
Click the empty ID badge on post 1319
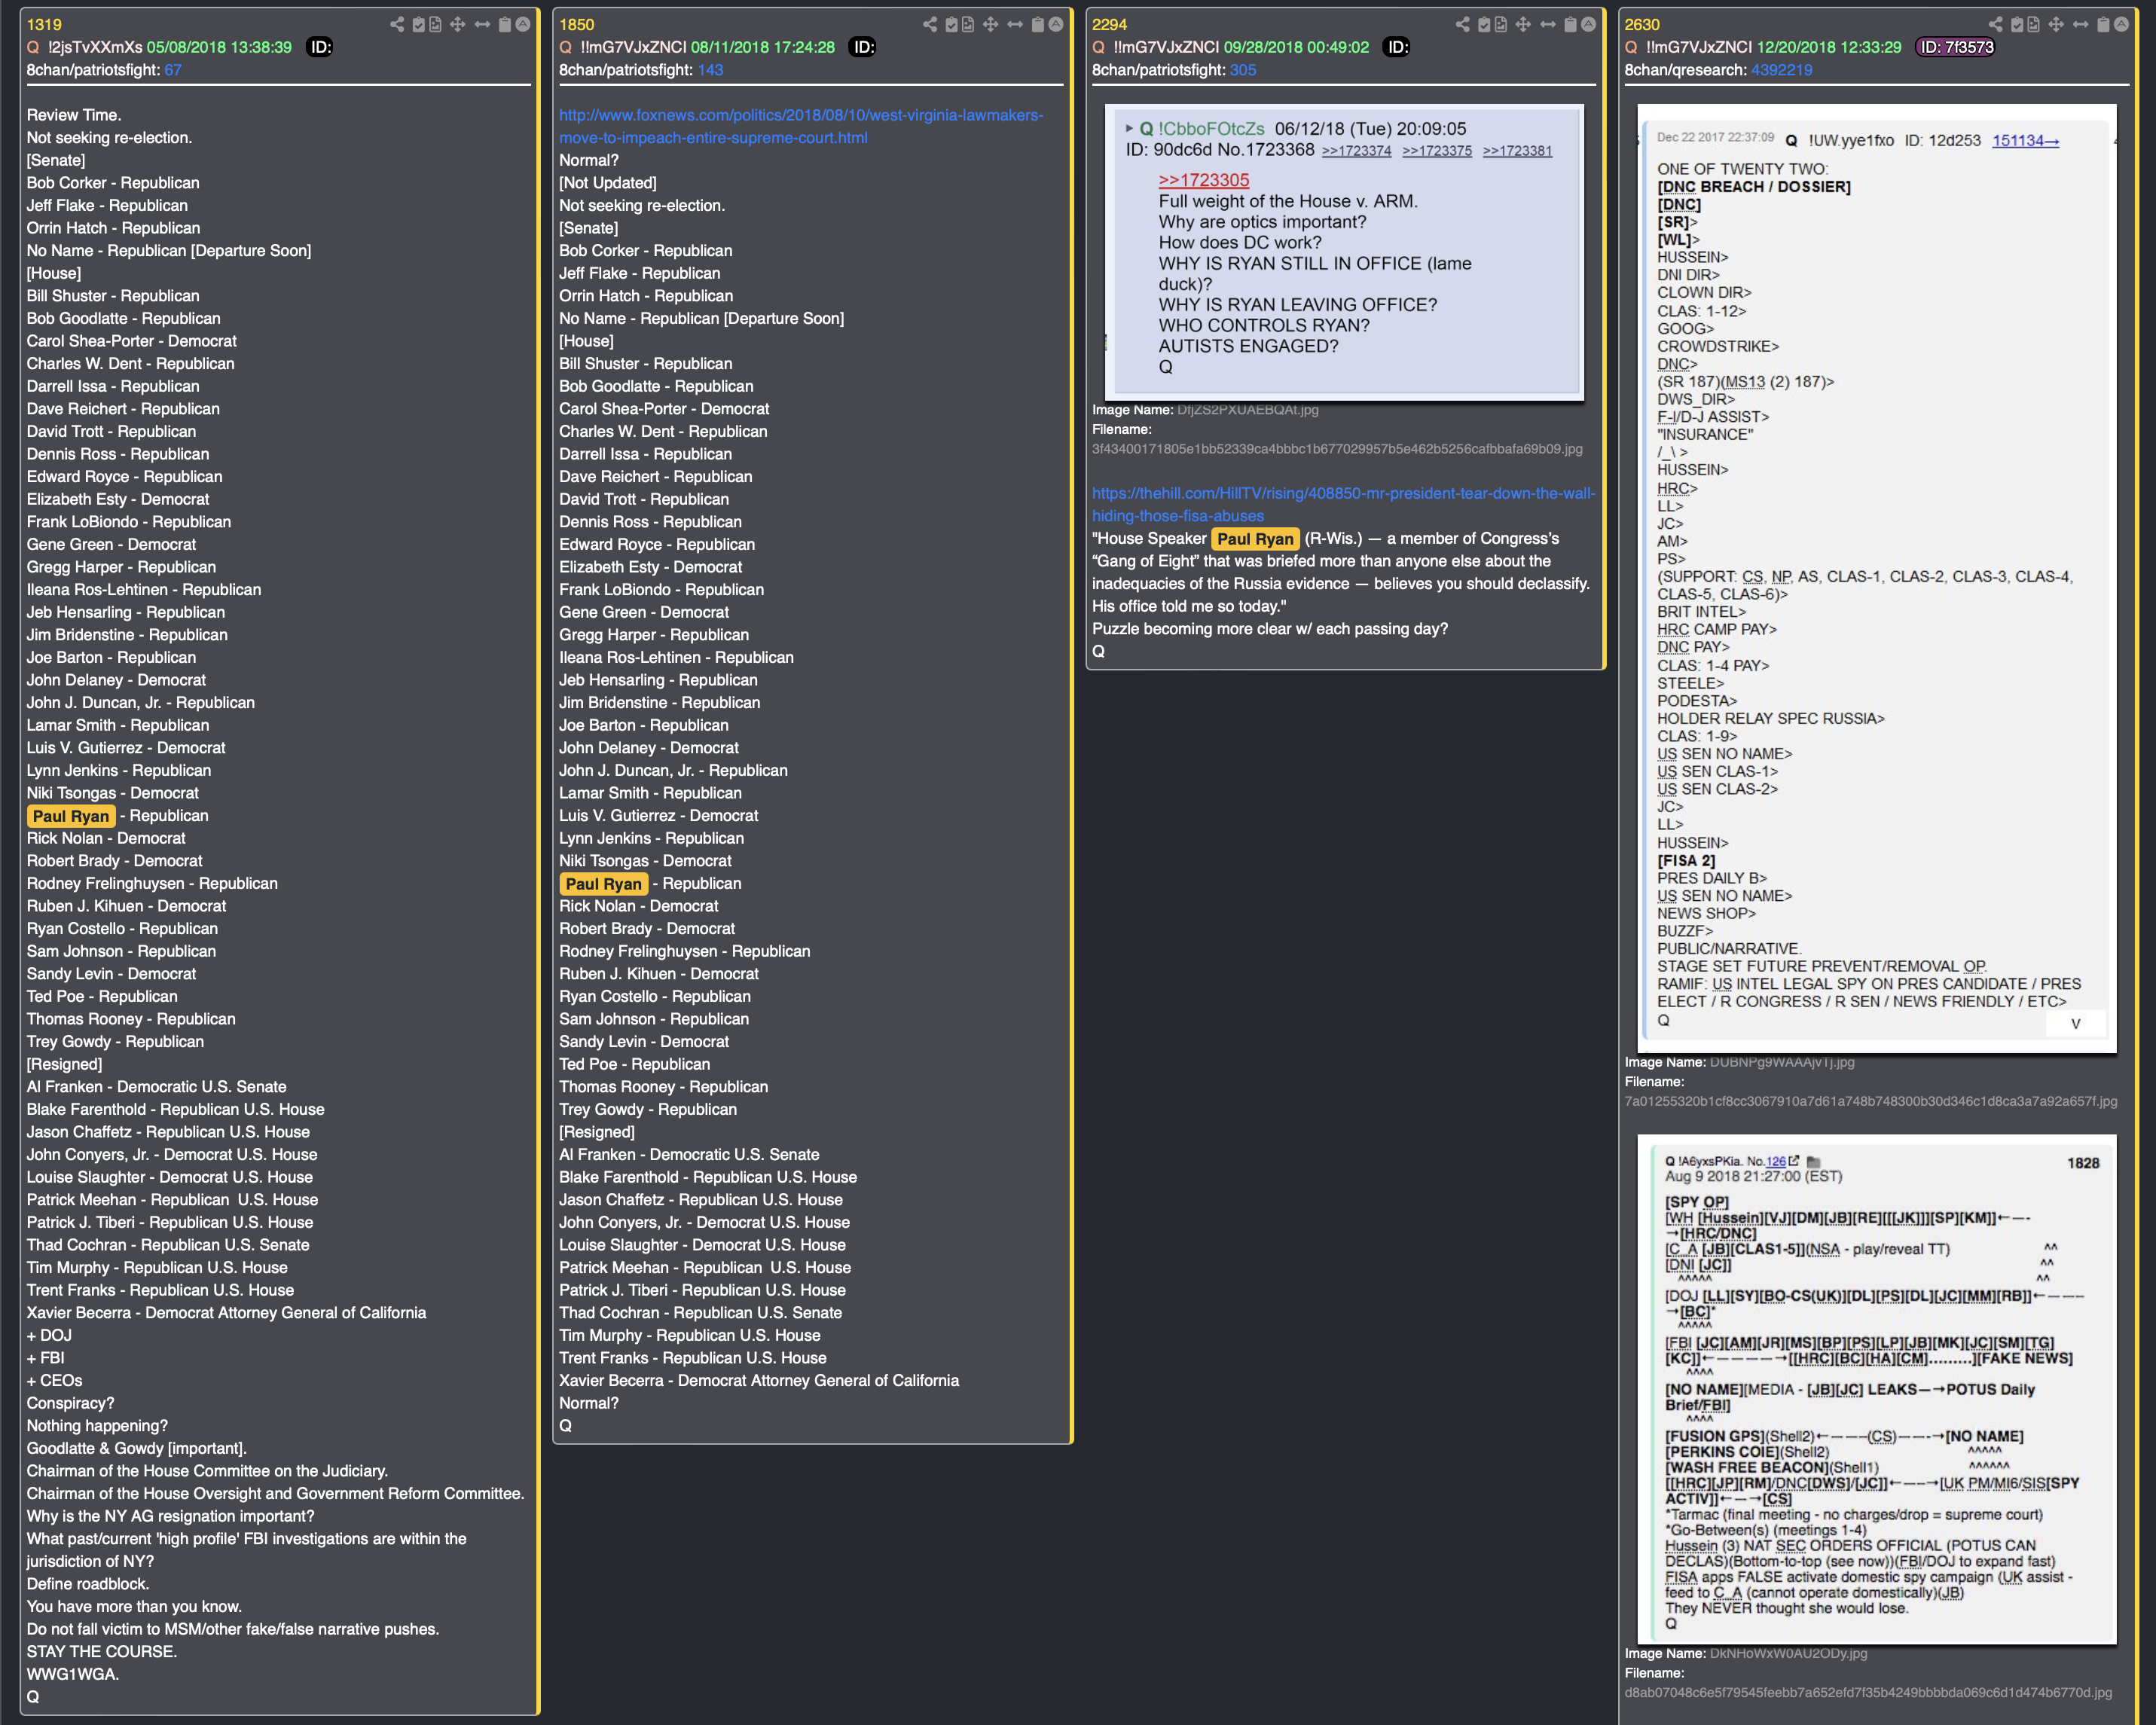pos(320,47)
